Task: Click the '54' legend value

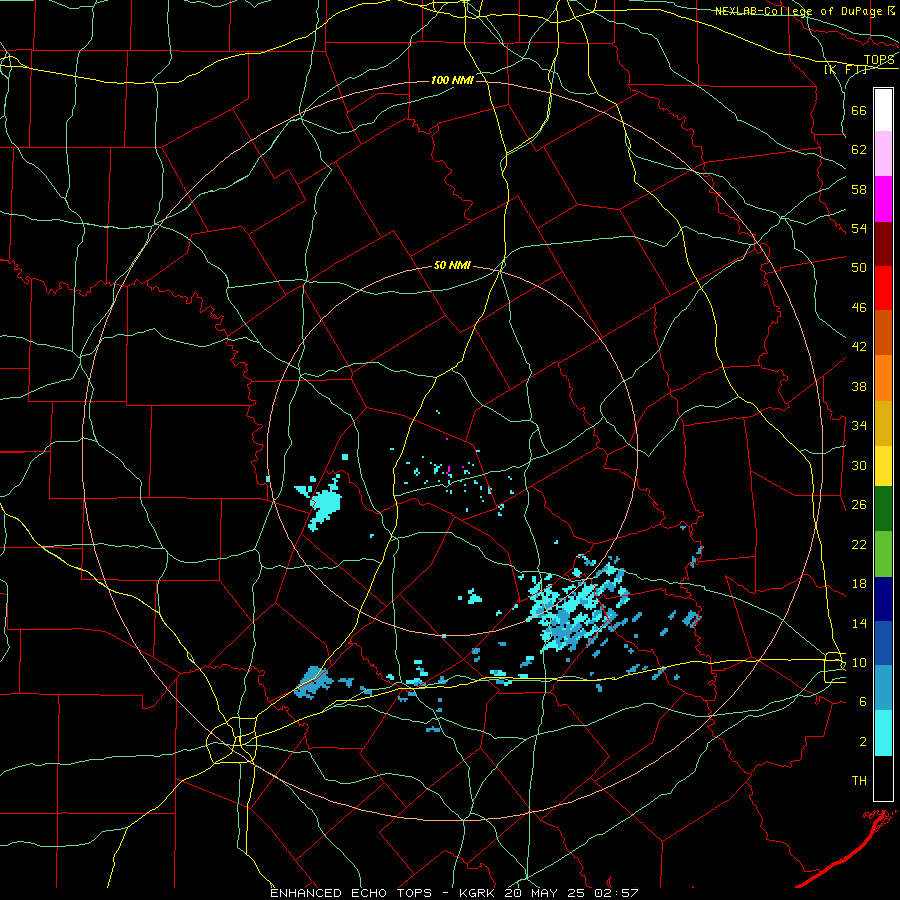Action: click(x=859, y=228)
